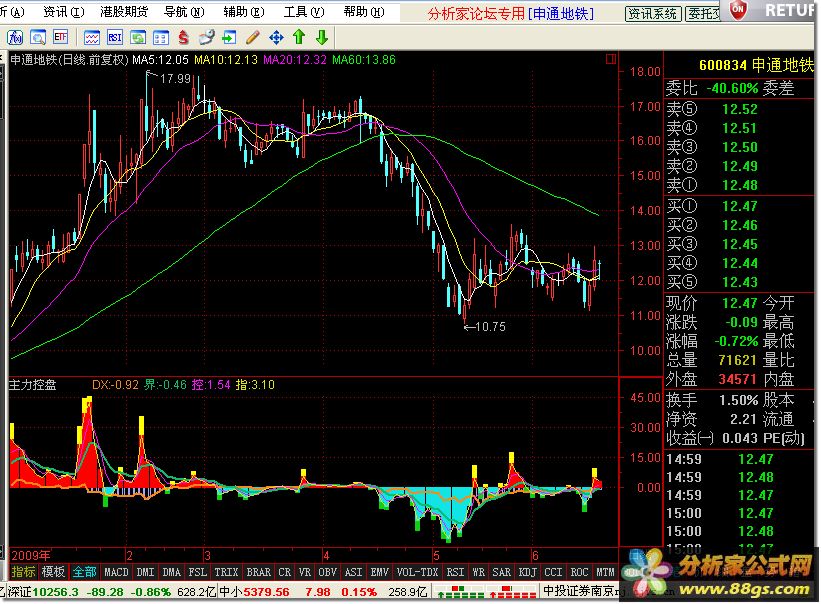Image resolution: width=821 pixels, height=604 pixels.
Task: Click the 600834 申通地铁 stock title
Action: coord(757,65)
